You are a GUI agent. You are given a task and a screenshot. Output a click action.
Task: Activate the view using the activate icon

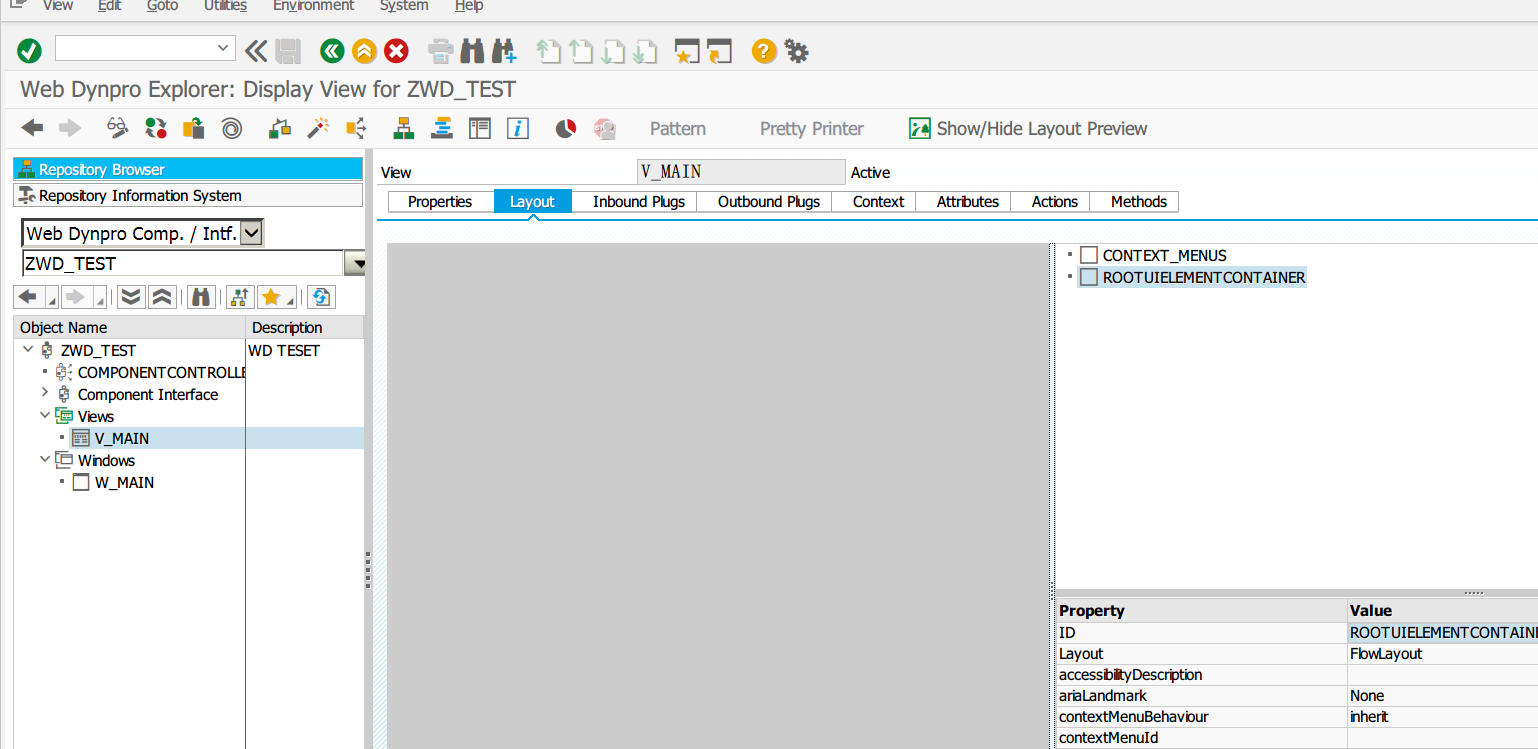click(155, 128)
